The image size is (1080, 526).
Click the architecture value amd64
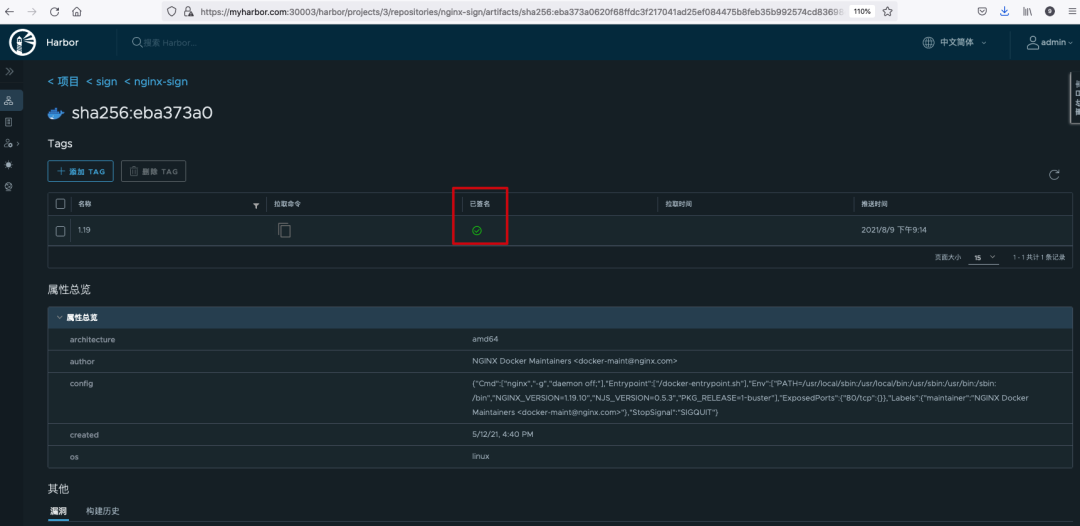pos(485,339)
